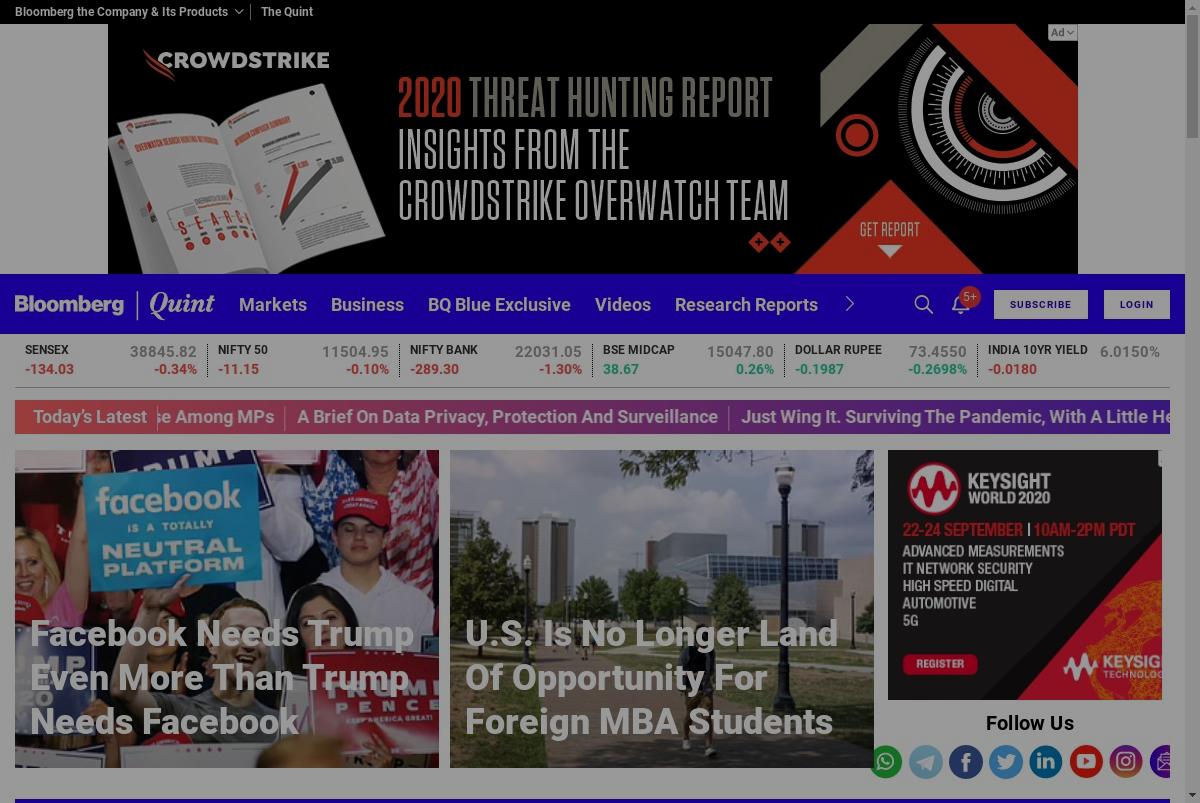Viewport: 1200px width, 803px height.
Task: Select the DOLLAR RUPEE ticker
Action: point(881,360)
